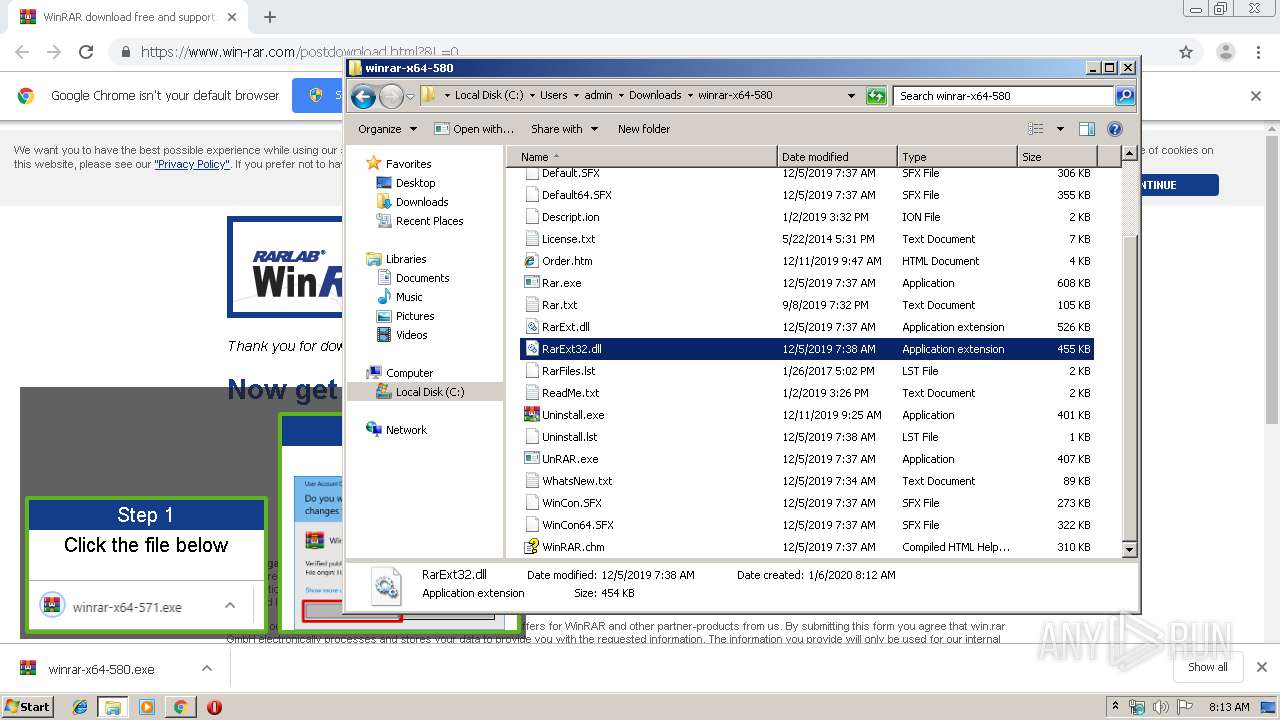Open the Explorer help question-mark icon

[x=1115, y=129]
